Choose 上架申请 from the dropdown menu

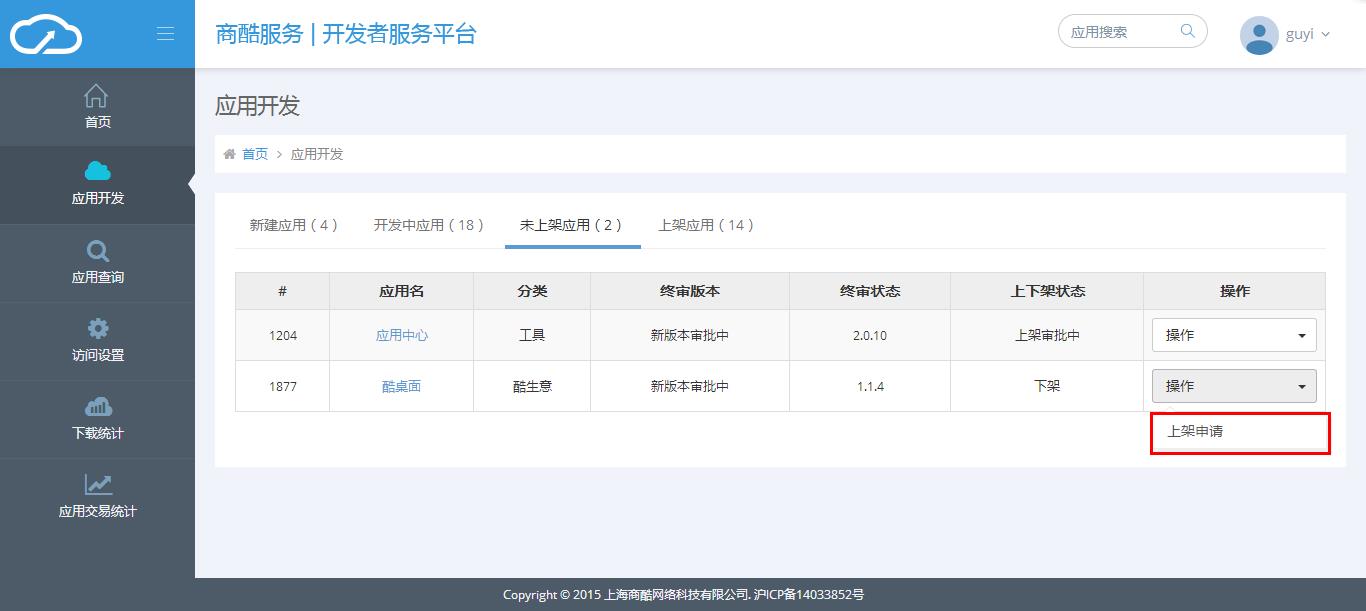click(x=1240, y=432)
